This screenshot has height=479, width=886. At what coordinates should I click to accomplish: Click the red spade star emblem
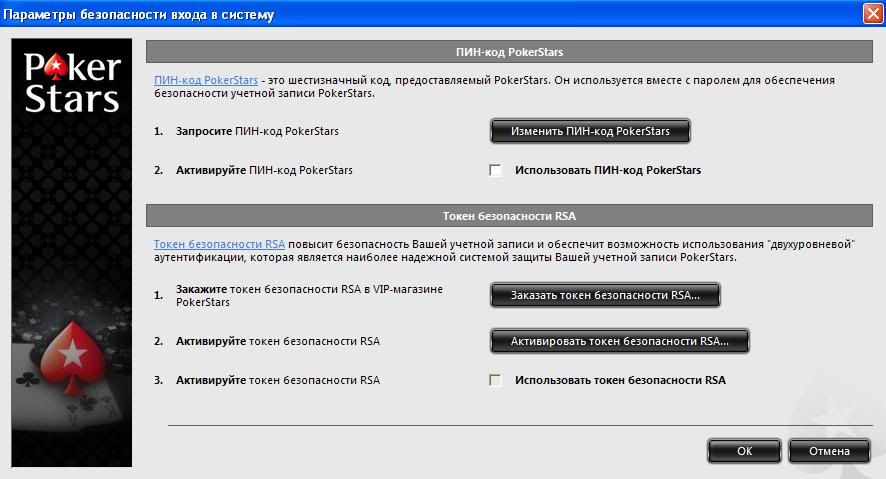72,357
